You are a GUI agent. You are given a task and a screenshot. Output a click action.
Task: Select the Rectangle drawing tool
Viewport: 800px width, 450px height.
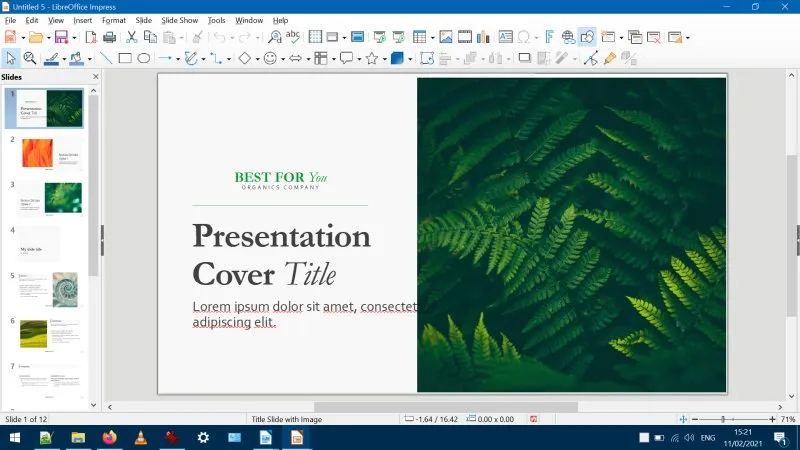[125, 58]
